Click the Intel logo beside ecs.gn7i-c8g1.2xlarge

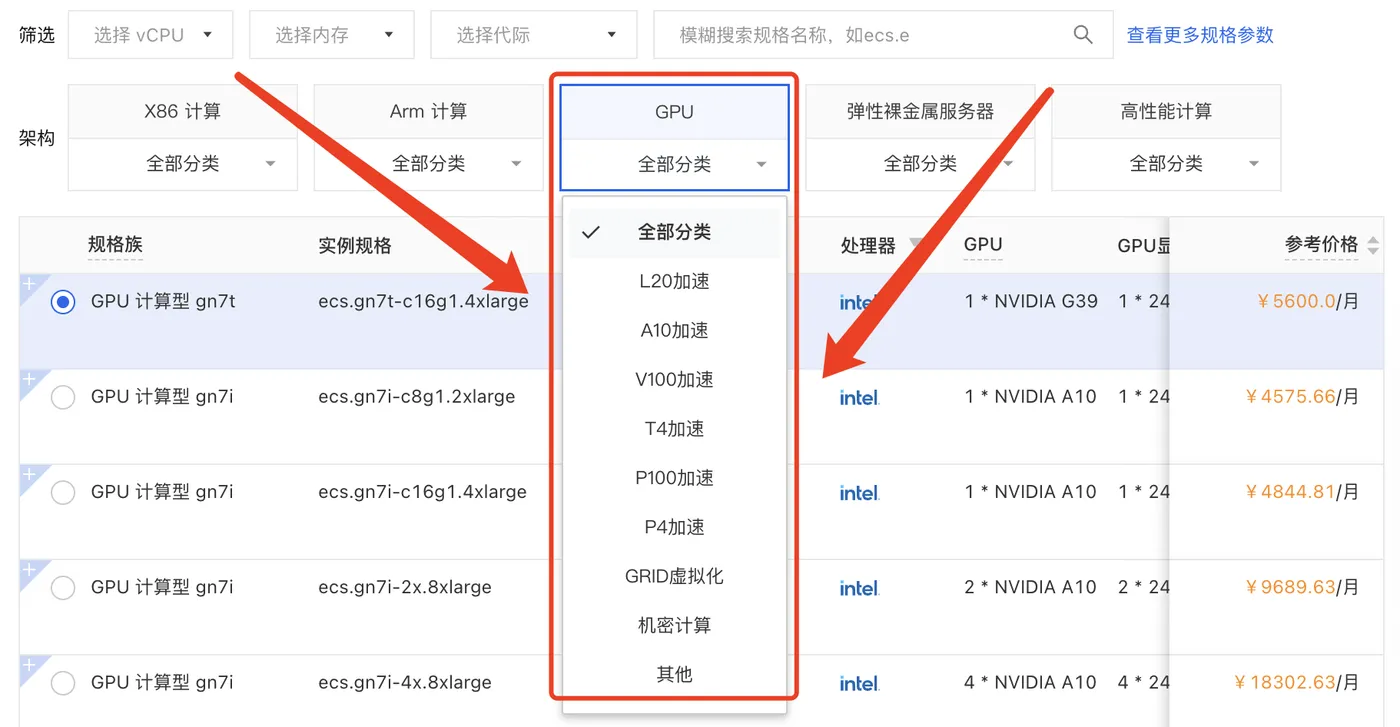pos(859,397)
